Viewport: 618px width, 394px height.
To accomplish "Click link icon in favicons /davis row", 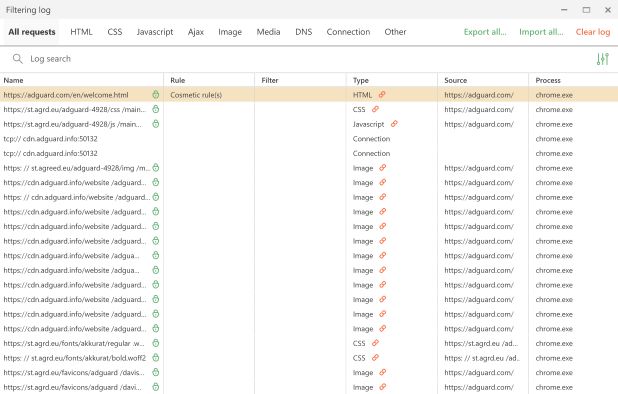I will pos(382,372).
